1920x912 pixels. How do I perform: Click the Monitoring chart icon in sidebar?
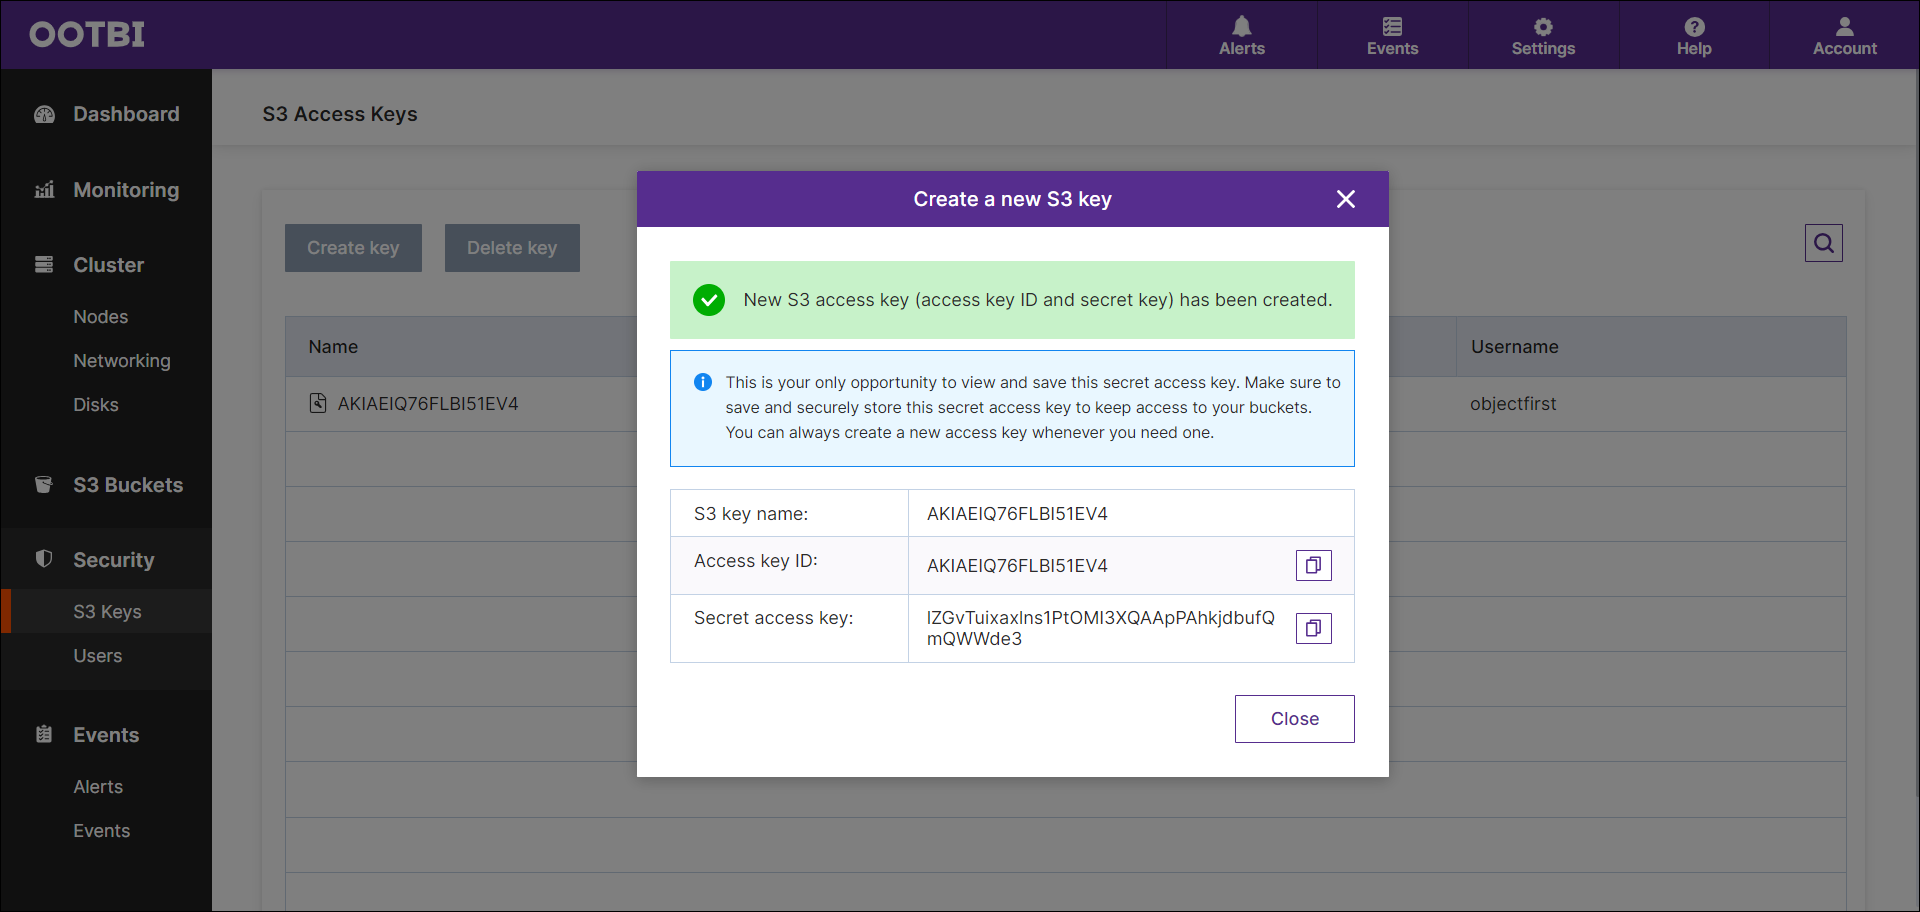[x=44, y=190]
